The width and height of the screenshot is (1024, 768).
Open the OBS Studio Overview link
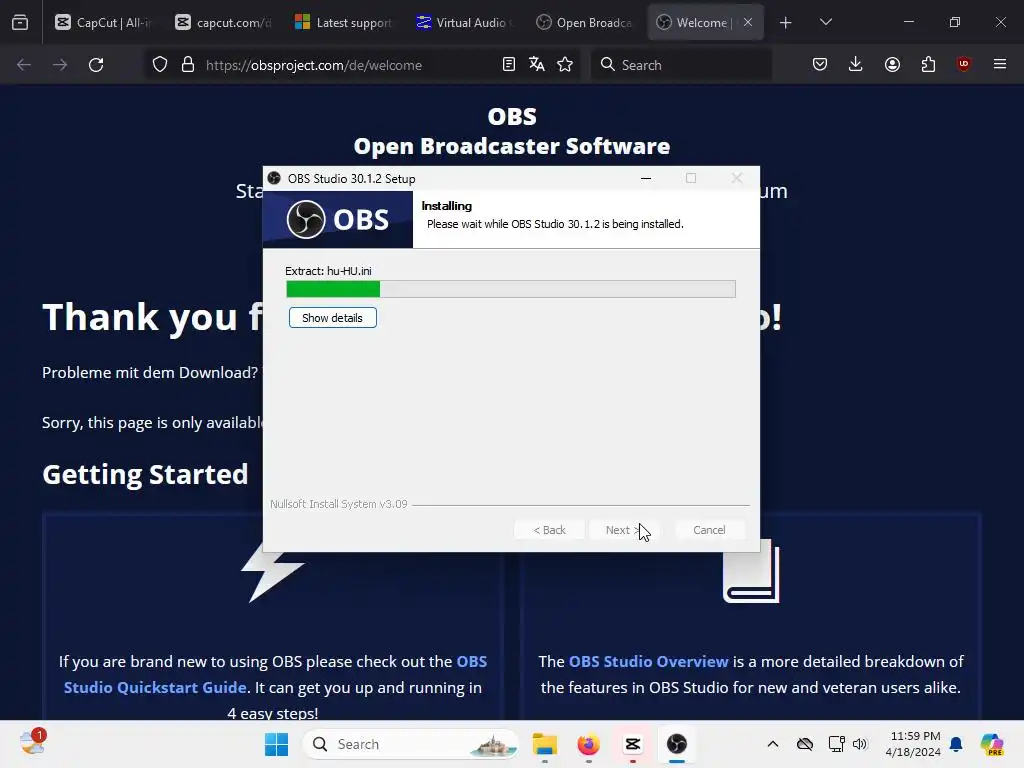[x=648, y=662]
